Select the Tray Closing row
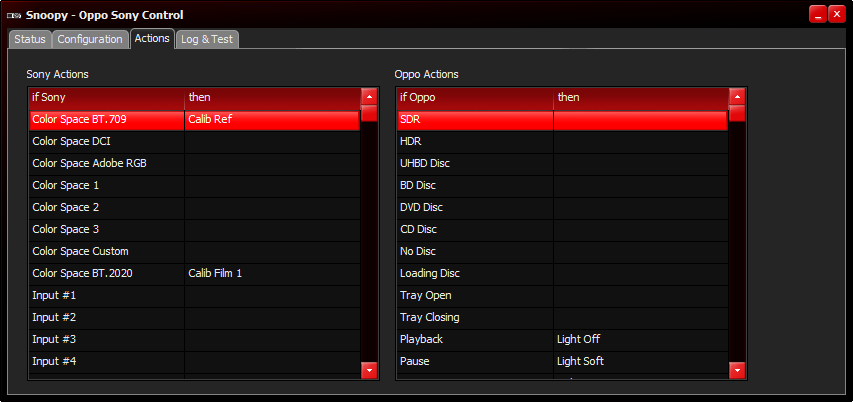This screenshot has height=402, width=853. pyautogui.click(x=563, y=318)
